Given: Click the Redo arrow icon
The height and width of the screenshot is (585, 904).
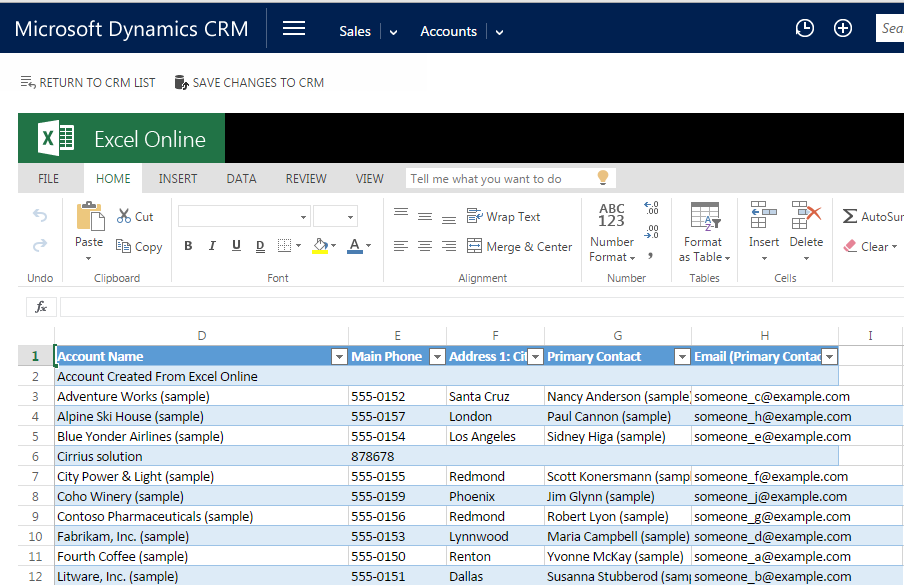Looking at the screenshot, I should coord(40,246).
